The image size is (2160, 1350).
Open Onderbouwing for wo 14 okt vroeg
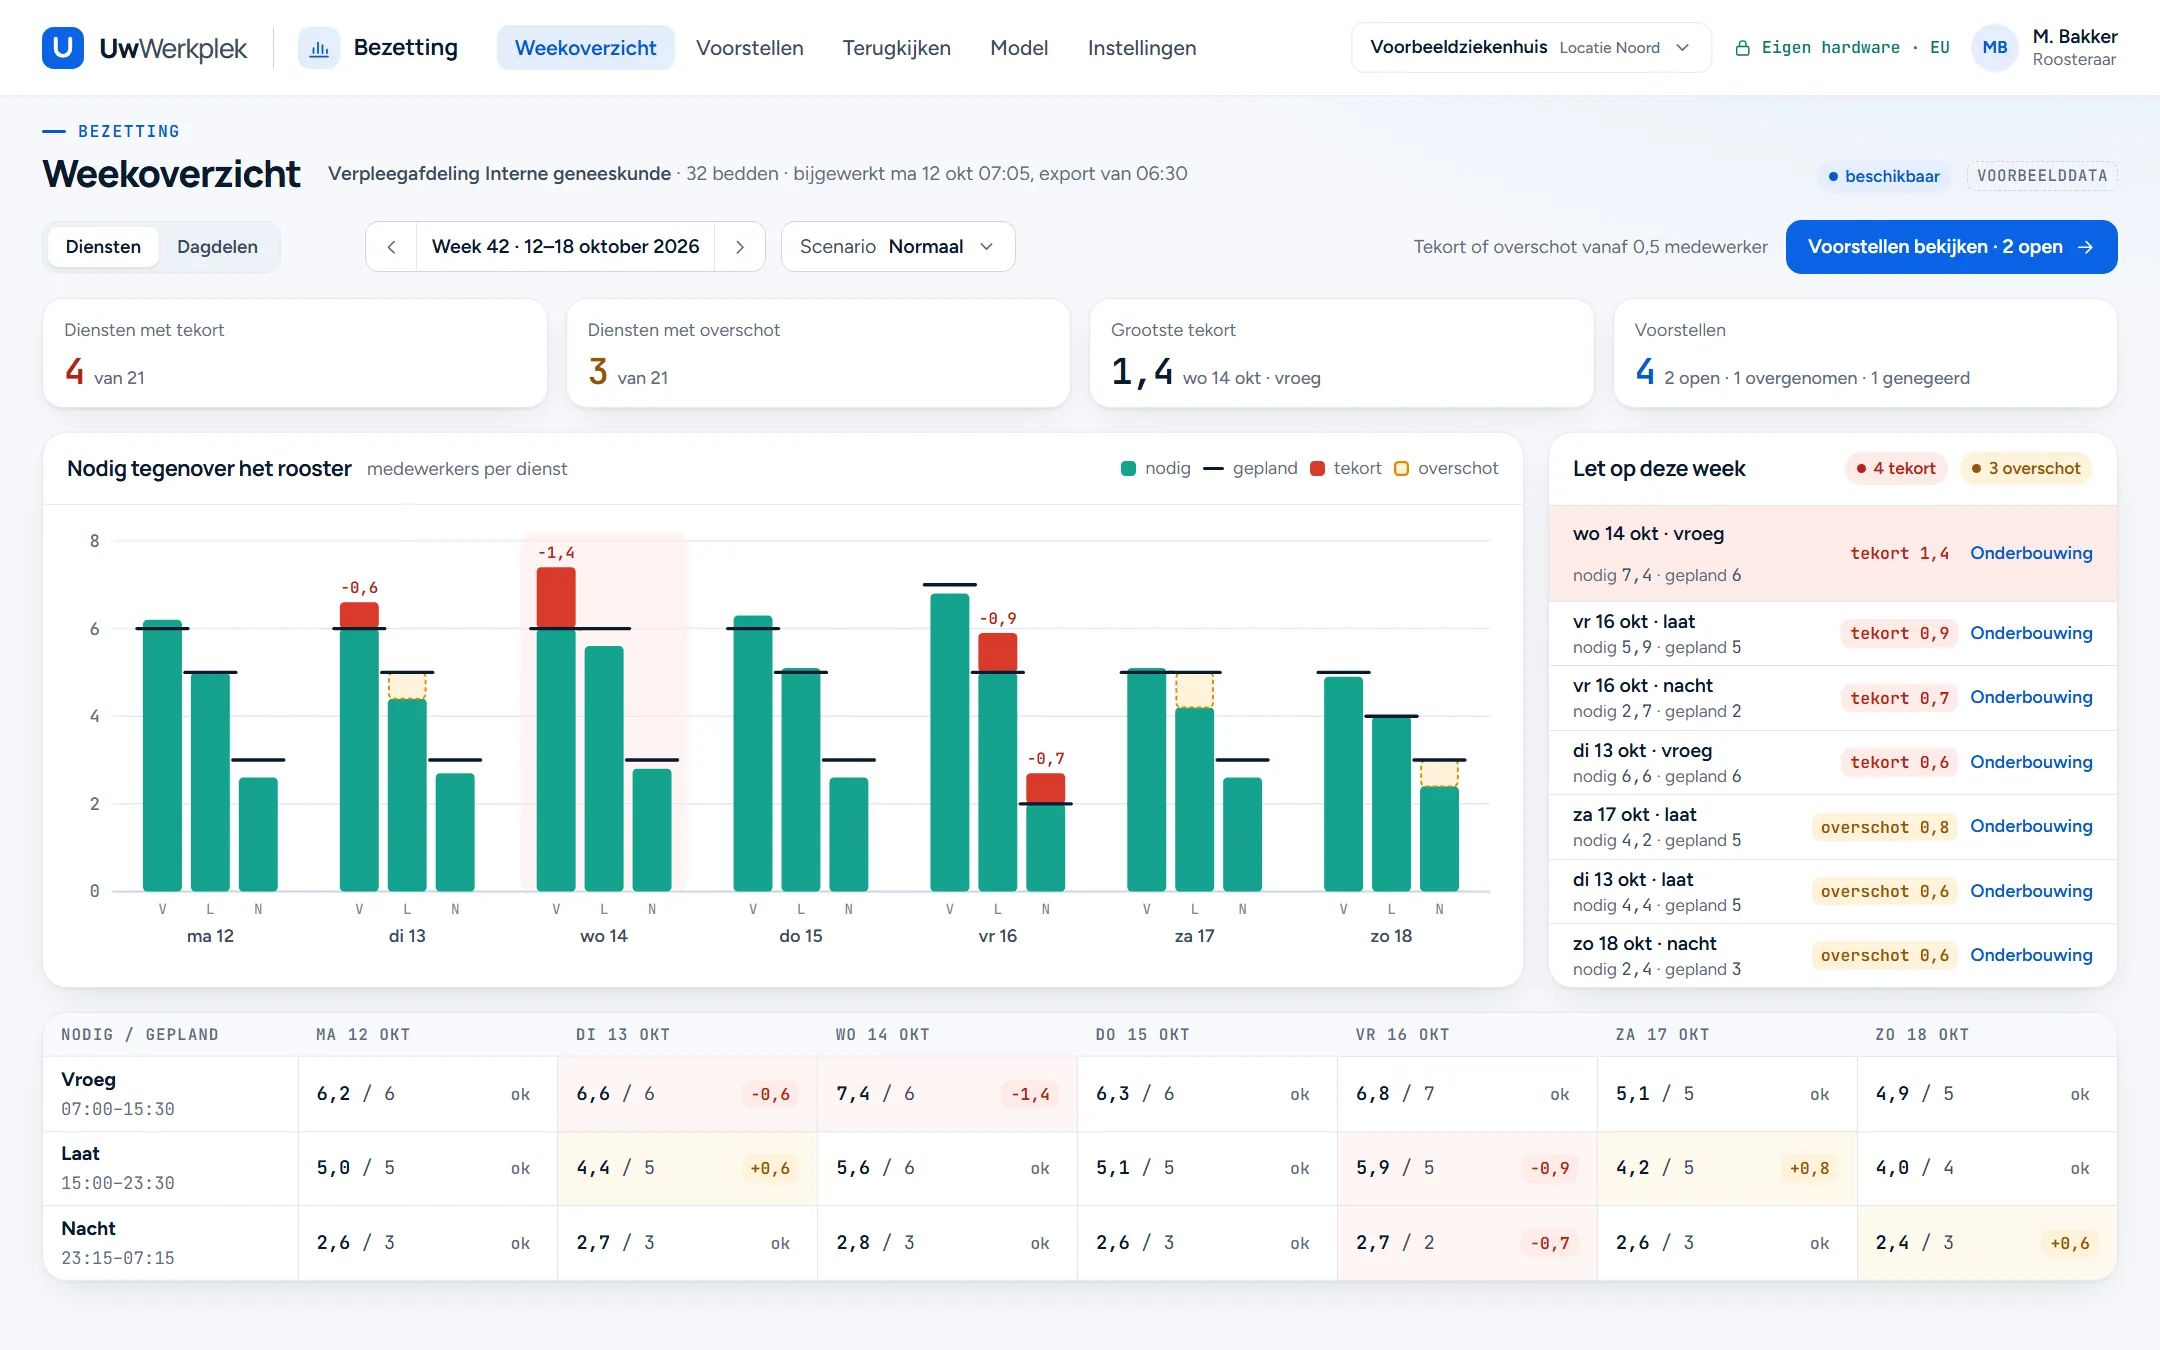(2030, 553)
